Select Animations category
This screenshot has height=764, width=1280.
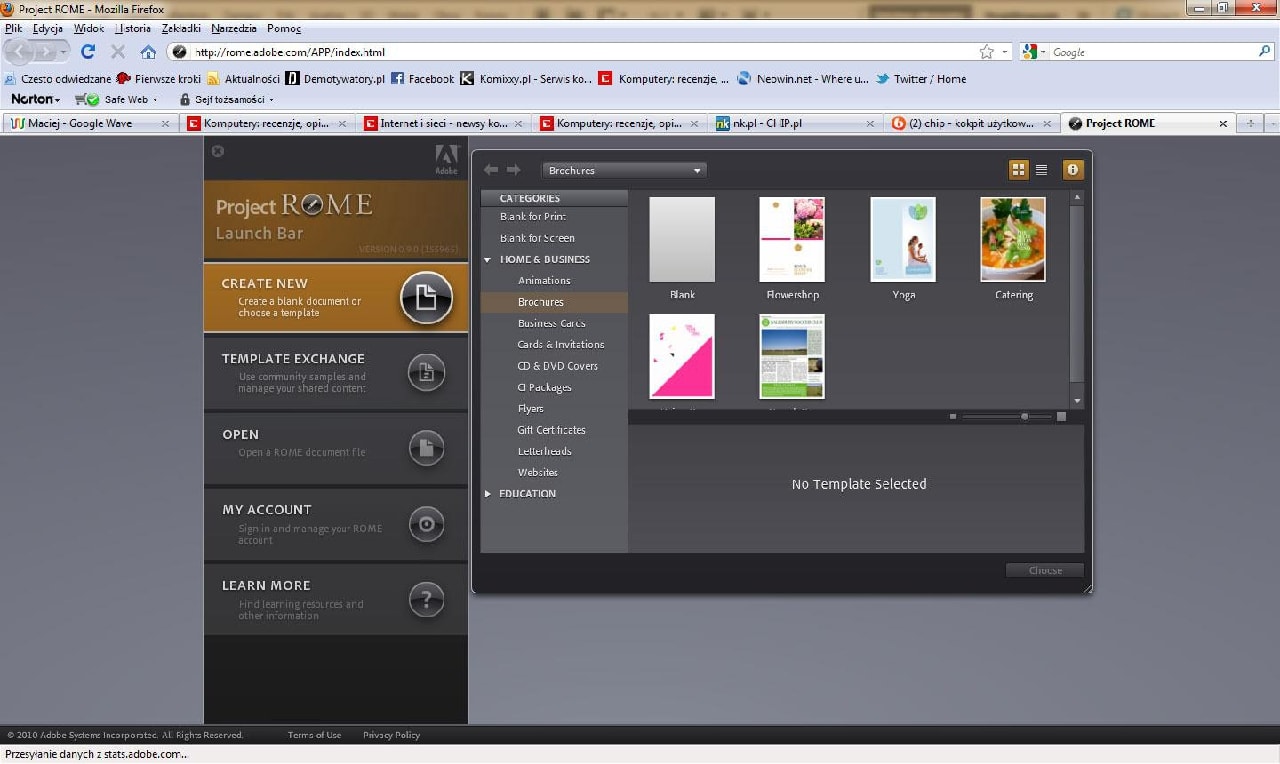click(x=544, y=281)
